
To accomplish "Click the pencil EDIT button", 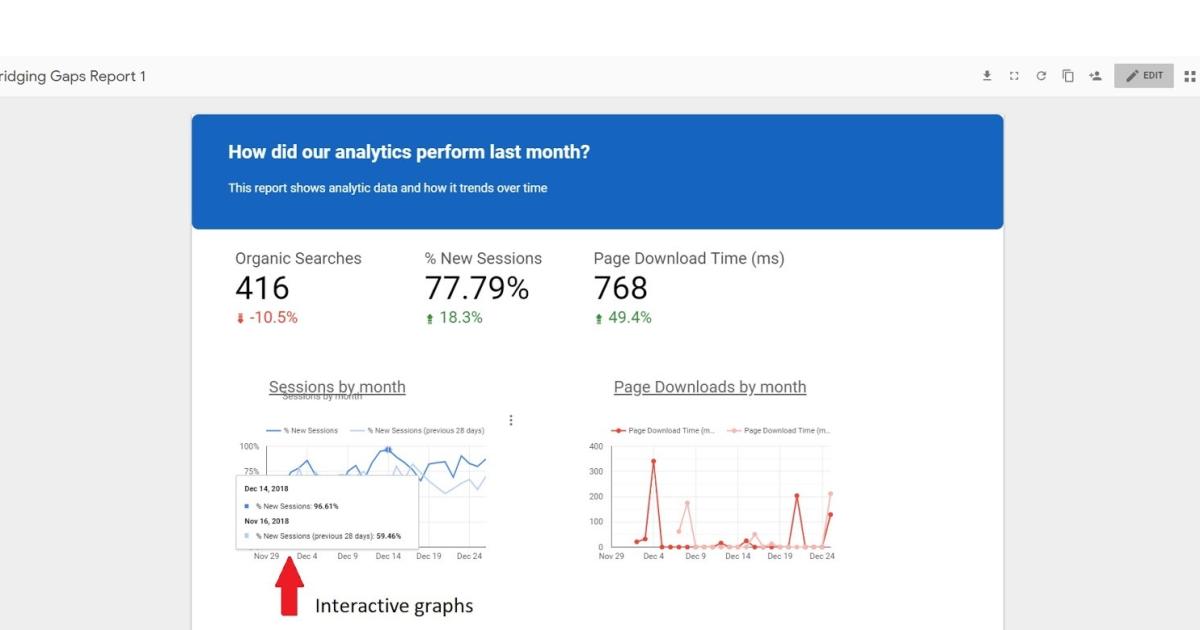I will [x=1144, y=76].
